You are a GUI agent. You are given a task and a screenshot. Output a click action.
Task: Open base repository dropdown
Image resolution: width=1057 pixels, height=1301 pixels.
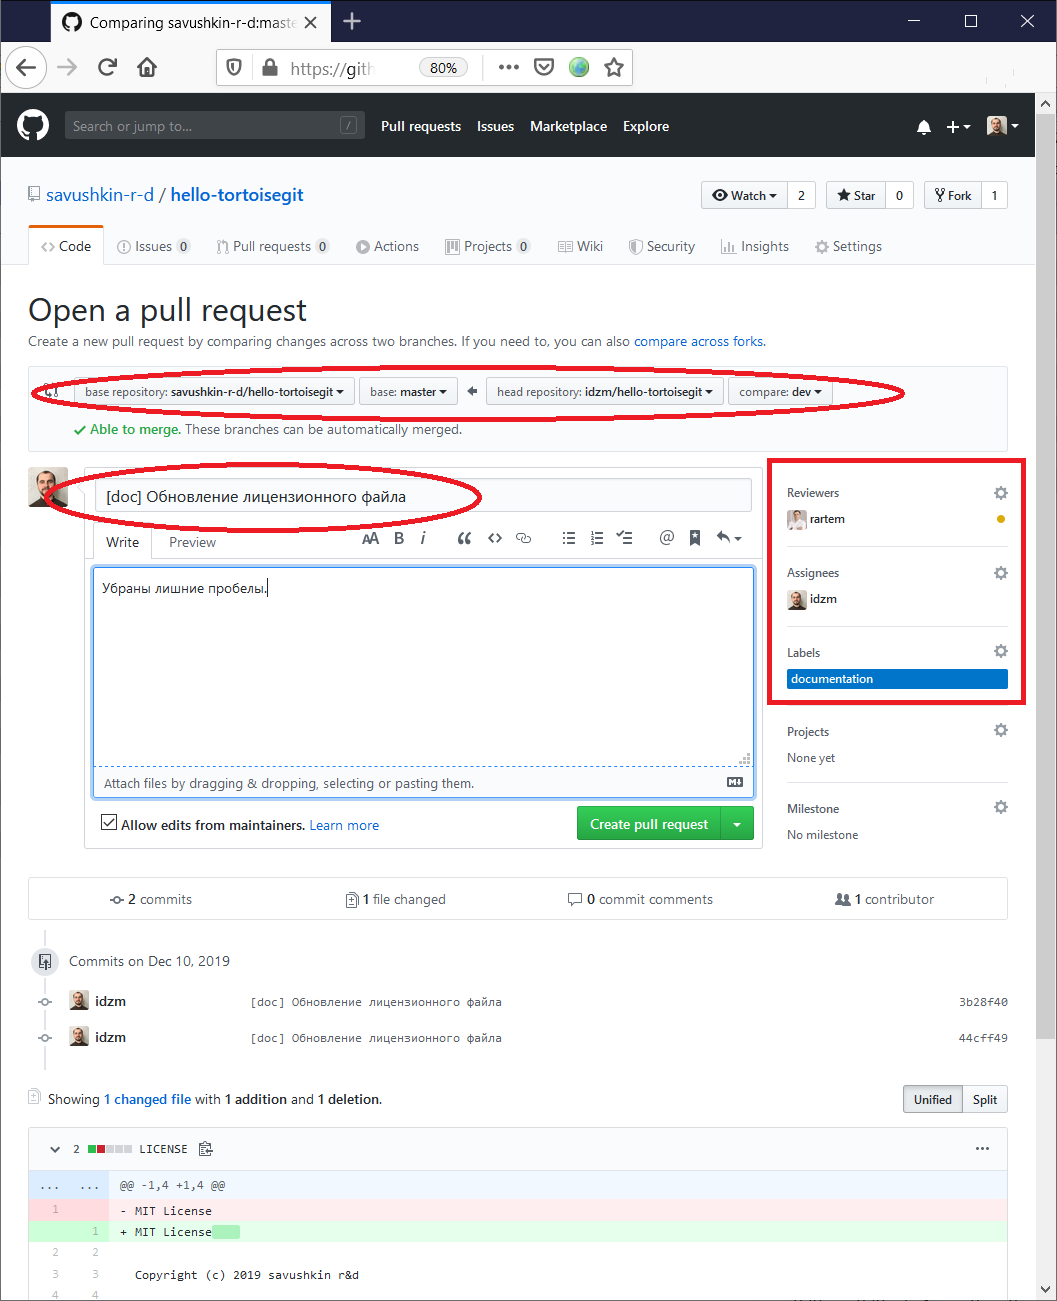214,392
